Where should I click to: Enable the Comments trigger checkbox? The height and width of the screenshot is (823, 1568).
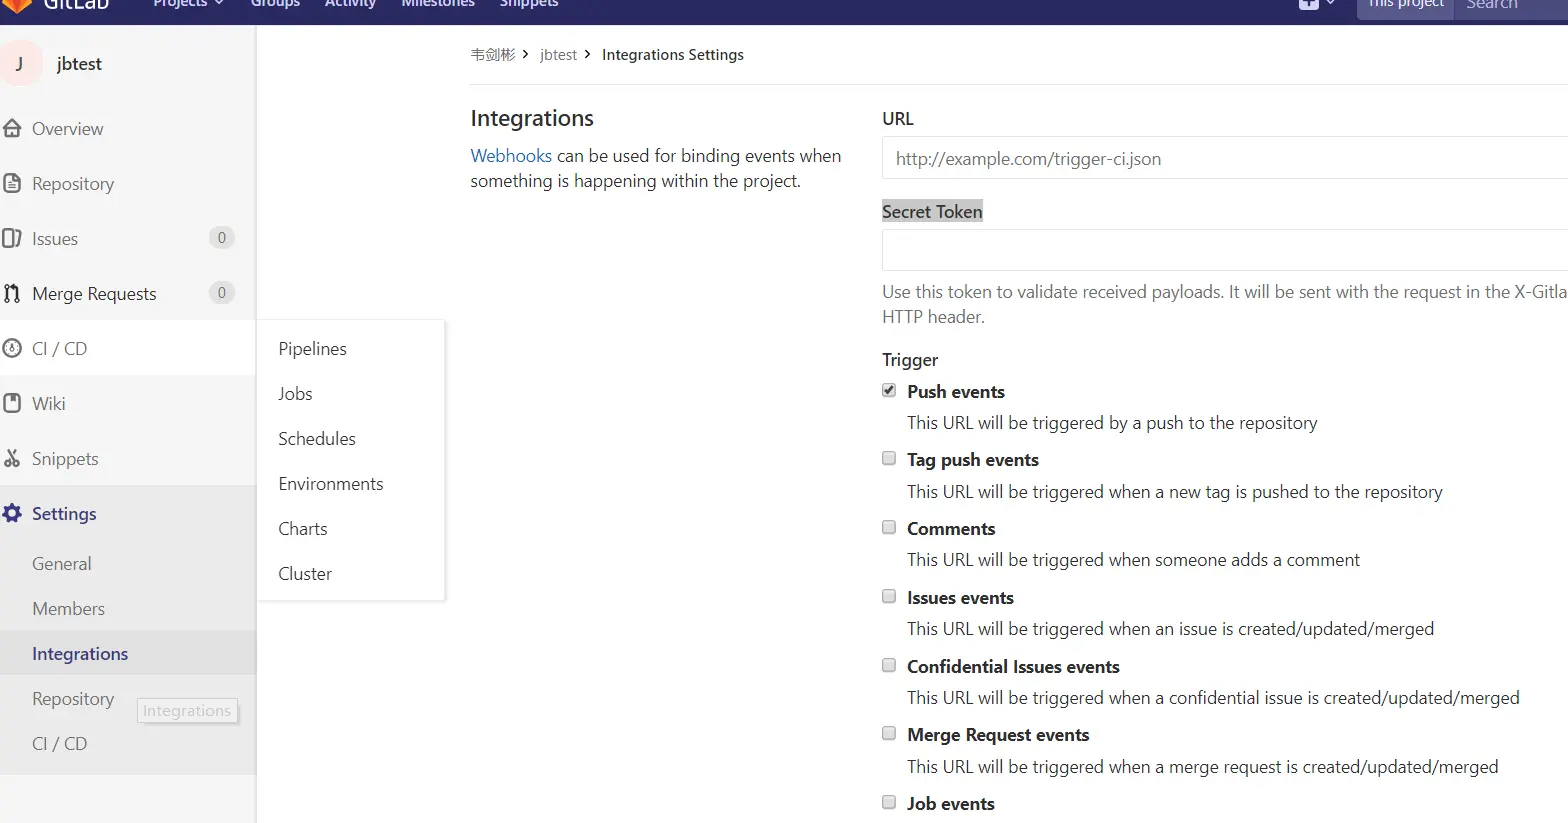click(889, 528)
